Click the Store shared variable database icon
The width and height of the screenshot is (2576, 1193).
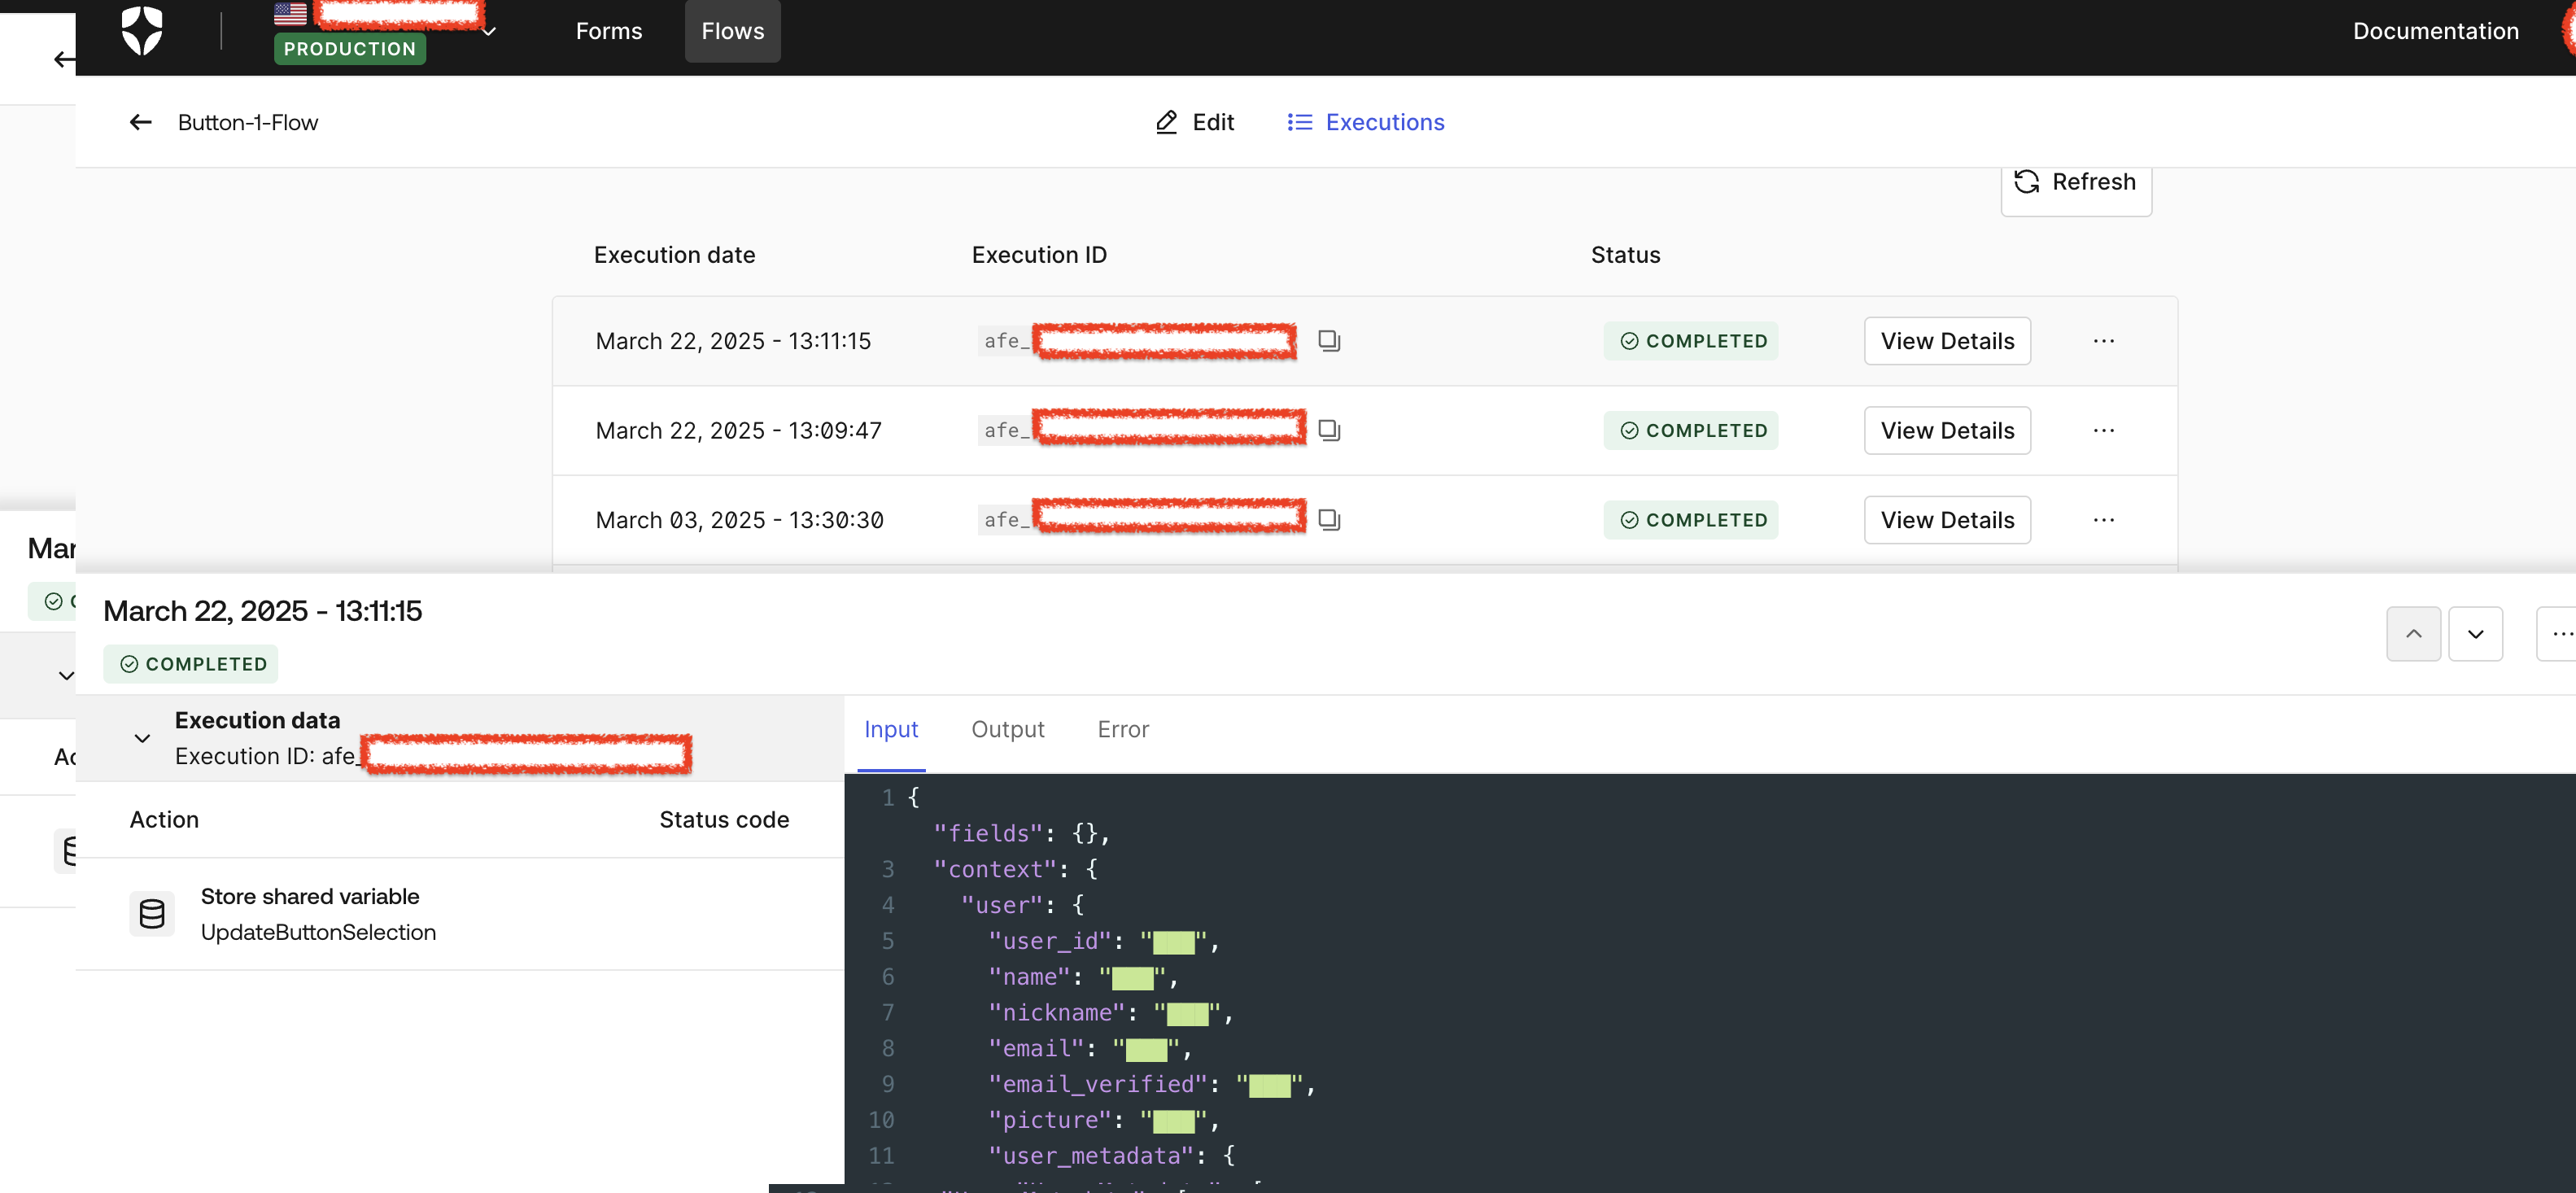[x=152, y=914]
